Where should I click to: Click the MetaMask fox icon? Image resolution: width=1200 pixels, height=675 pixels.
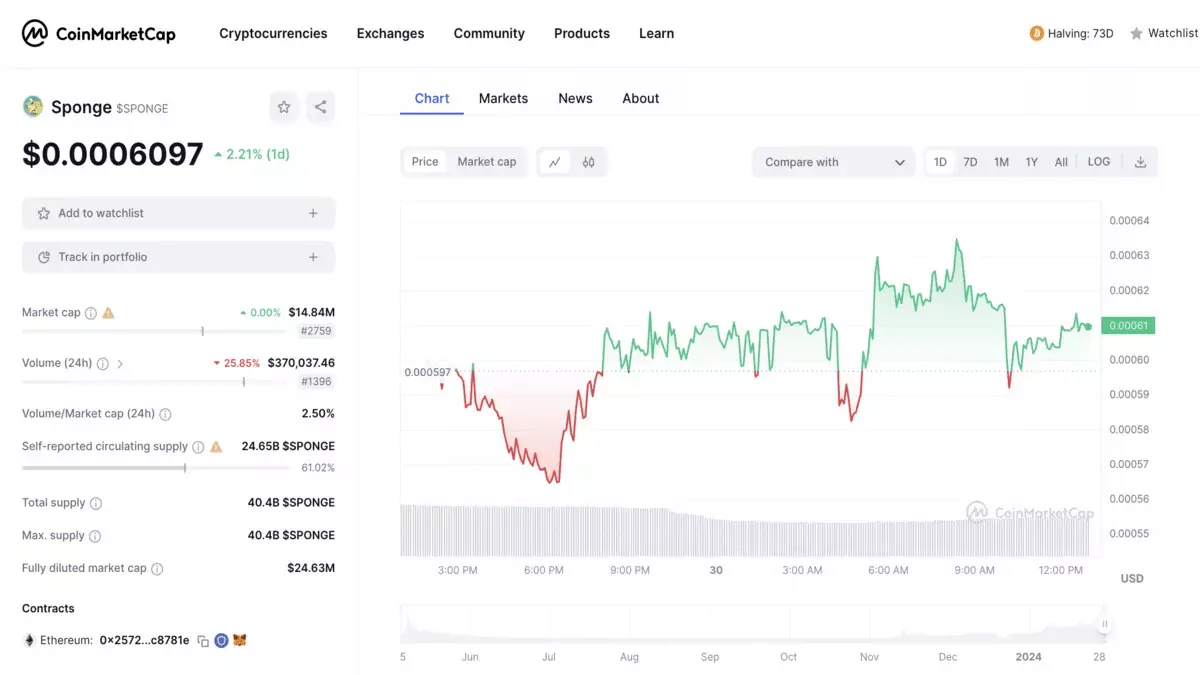tap(240, 641)
